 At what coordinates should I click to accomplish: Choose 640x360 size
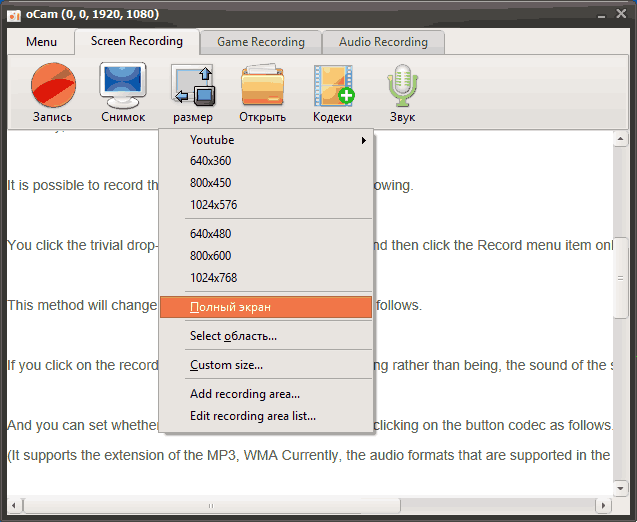[x=266, y=161]
